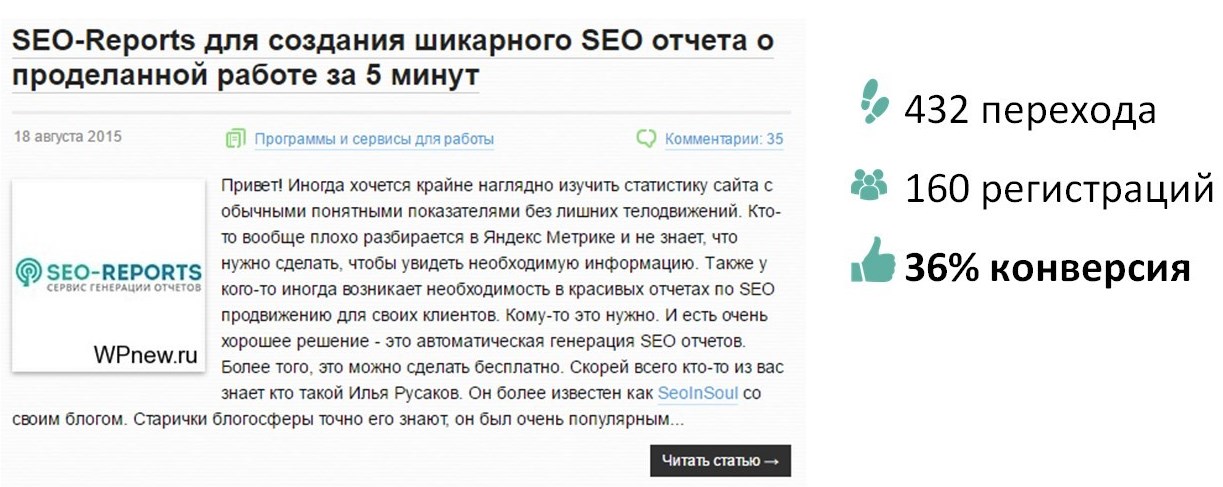The height and width of the screenshot is (487, 1223).
Task: Click the footsteps icon beside 432 перехода
Action: coord(875,102)
